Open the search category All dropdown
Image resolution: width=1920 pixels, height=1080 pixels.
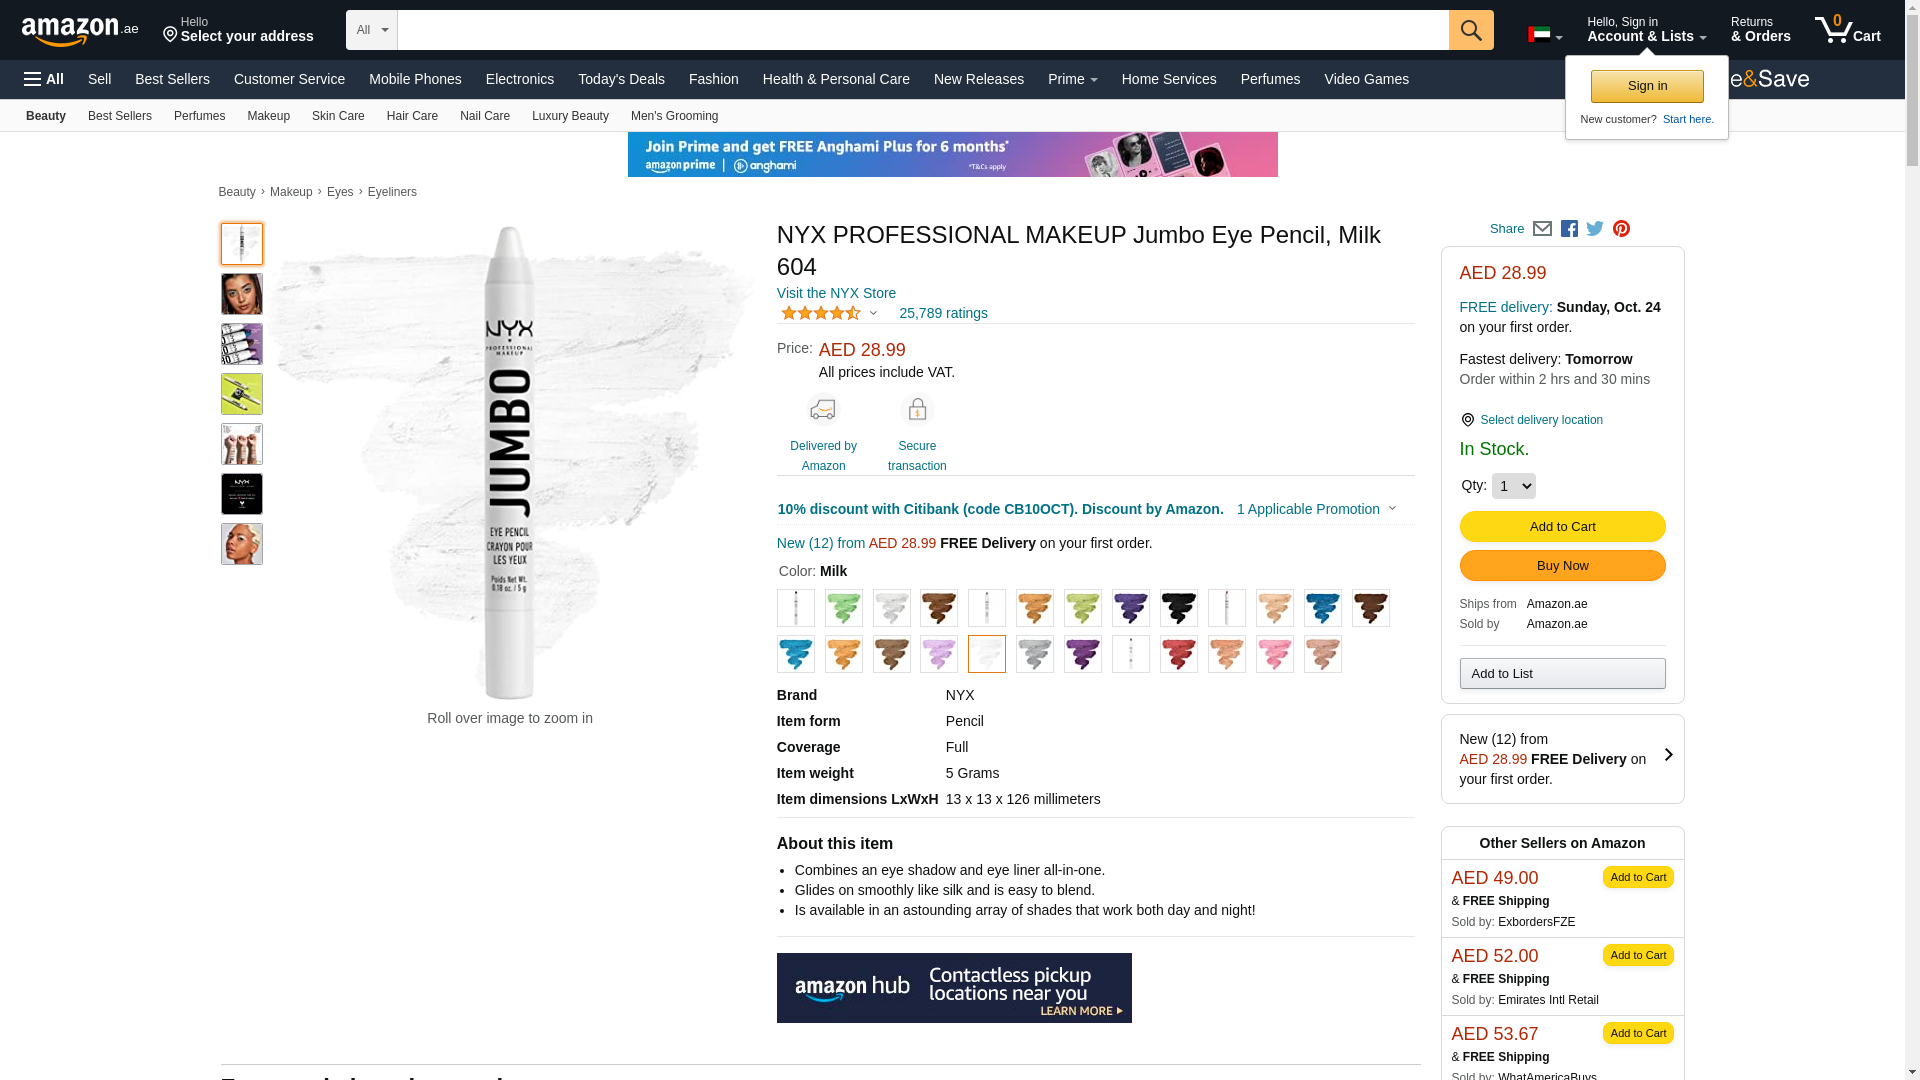point(372,30)
